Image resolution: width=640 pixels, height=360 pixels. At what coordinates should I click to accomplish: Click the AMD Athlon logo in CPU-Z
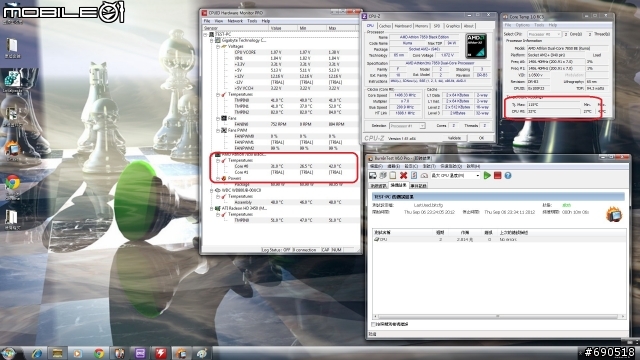point(476,46)
